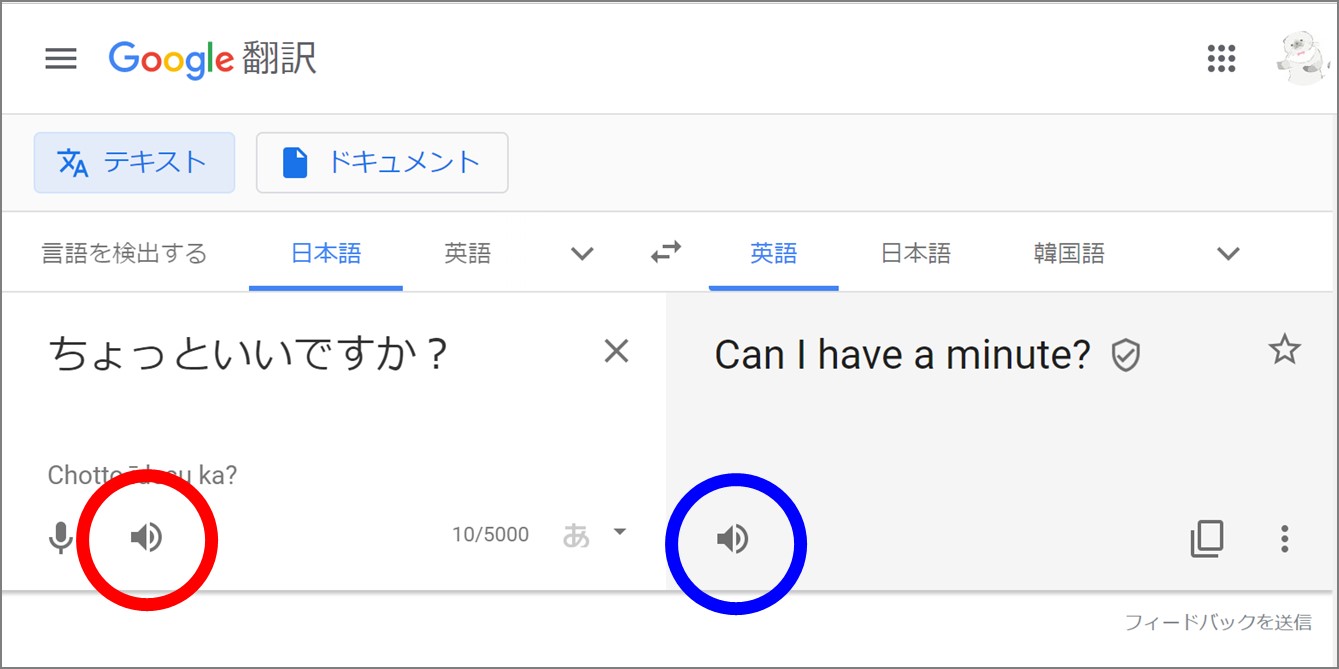Open the Google apps grid
Image resolution: width=1339 pixels, height=669 pixels.
point(1222,59)
